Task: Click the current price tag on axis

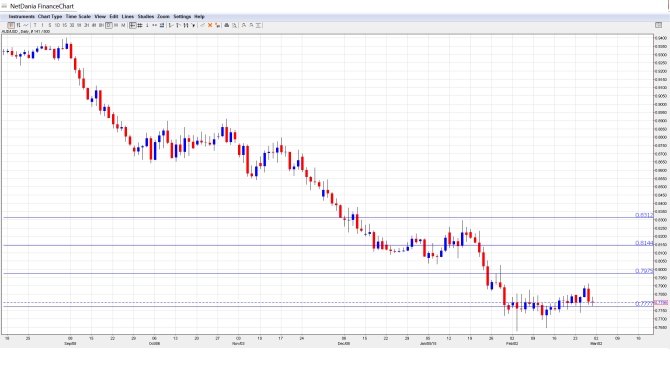Action: point(661,303)
